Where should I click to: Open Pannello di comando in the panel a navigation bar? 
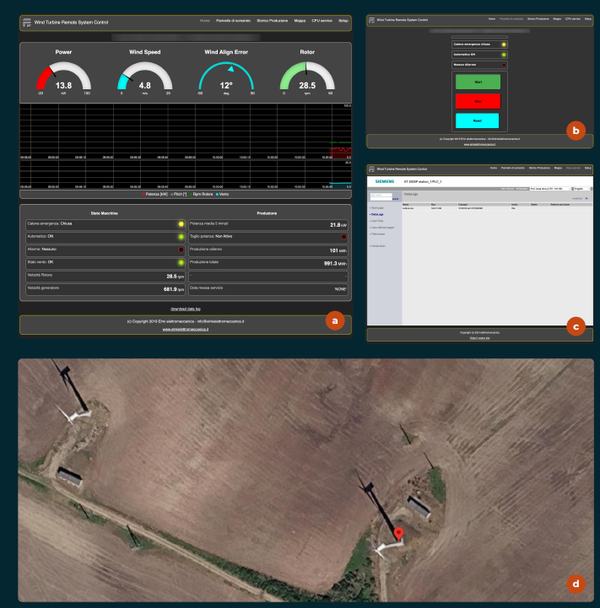(x=233, y=21)
